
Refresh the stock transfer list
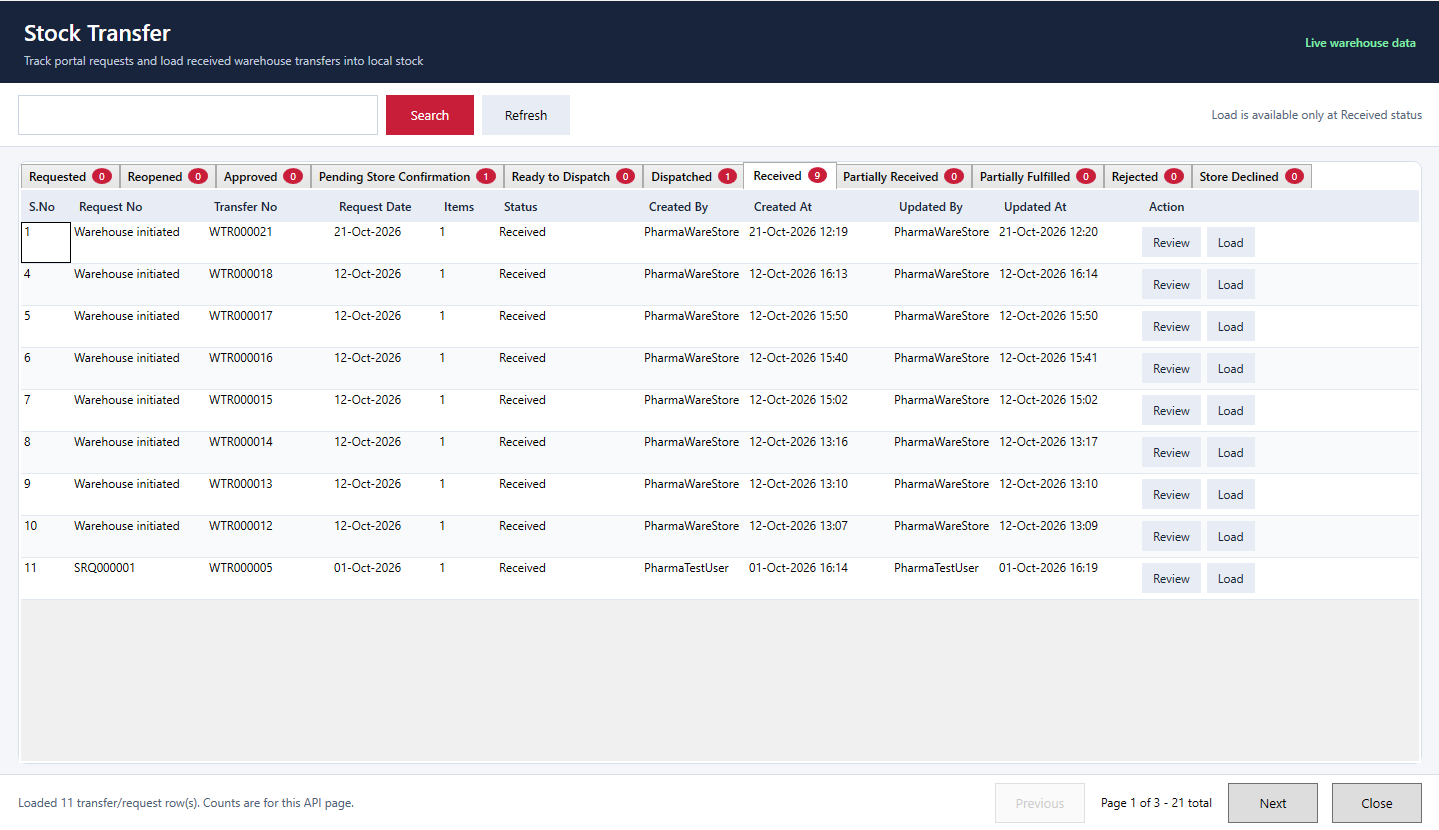[526, 115]
